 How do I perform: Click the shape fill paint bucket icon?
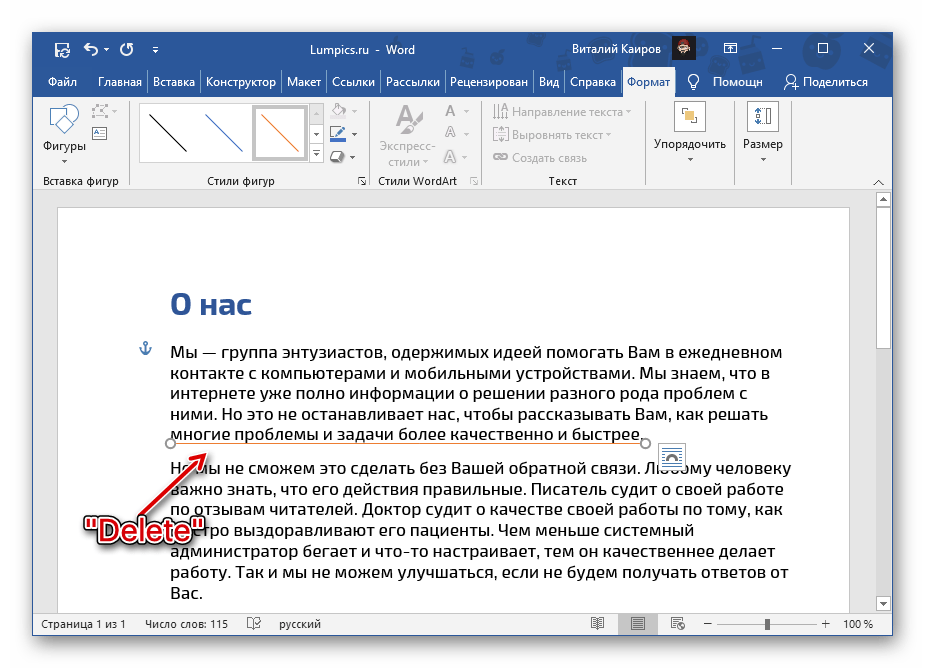coord(338,111)
